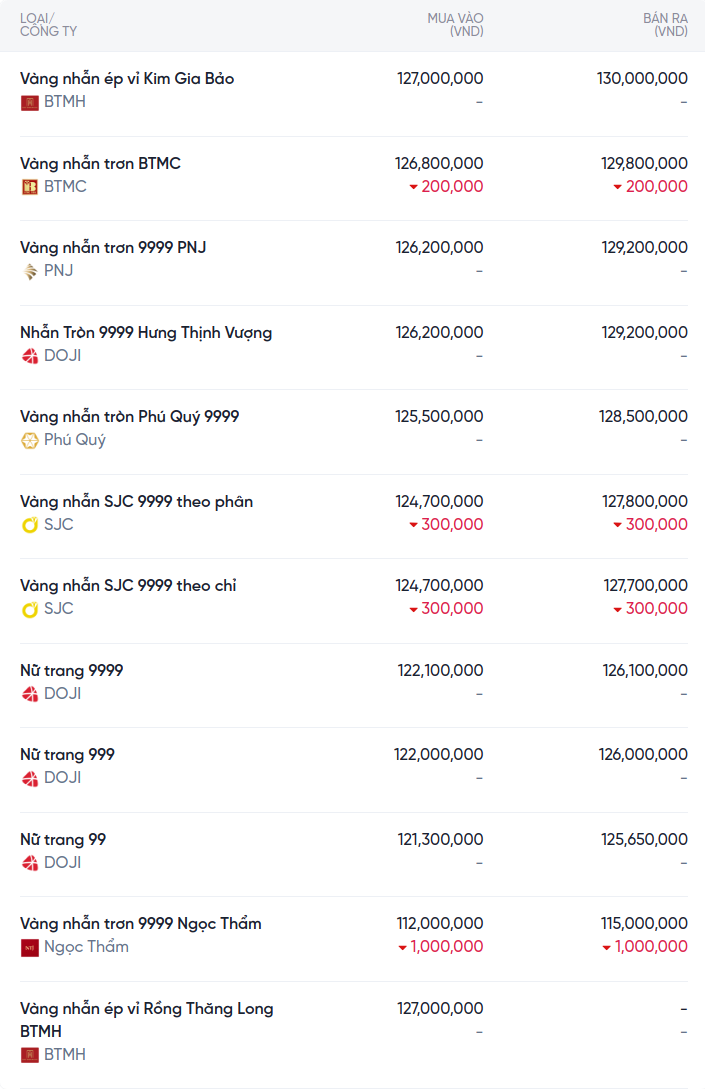Open 'Vàng nhẫn trơn 9999 PNJ' product
This screenshot has height=1089, width=705.
[x=113, y=247]
